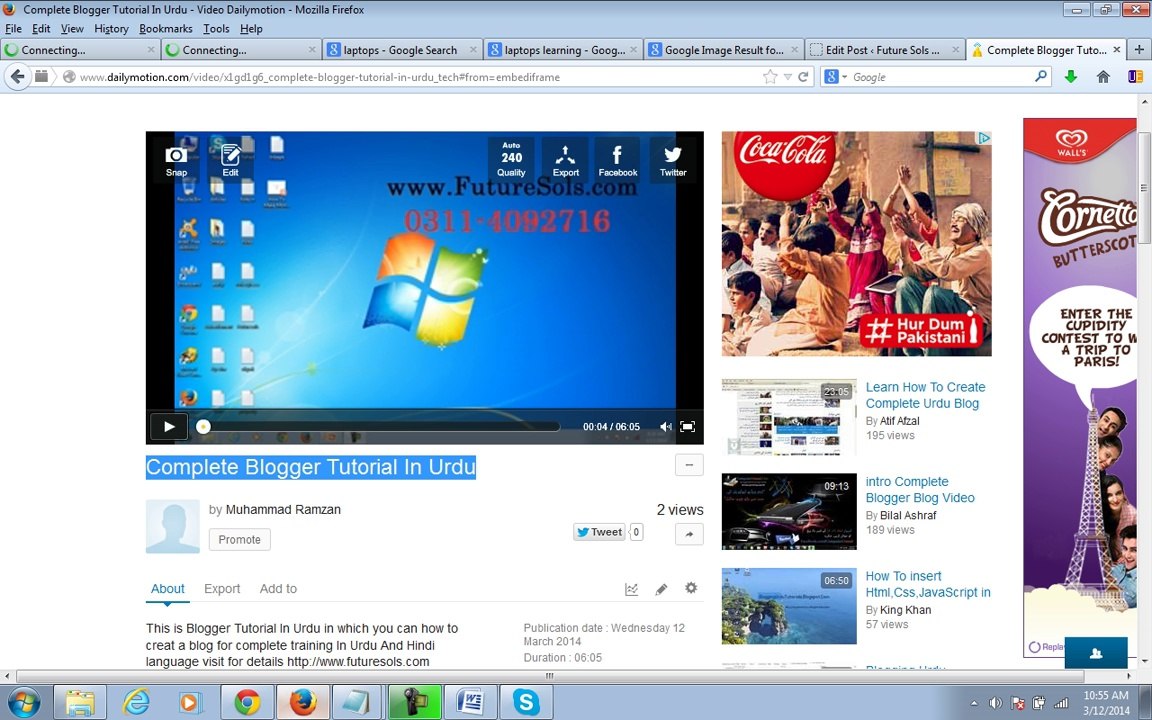The image size is (1152, 720).
Task: Click thumbnail of the 06:50 video
Action: tap(789, 606)
